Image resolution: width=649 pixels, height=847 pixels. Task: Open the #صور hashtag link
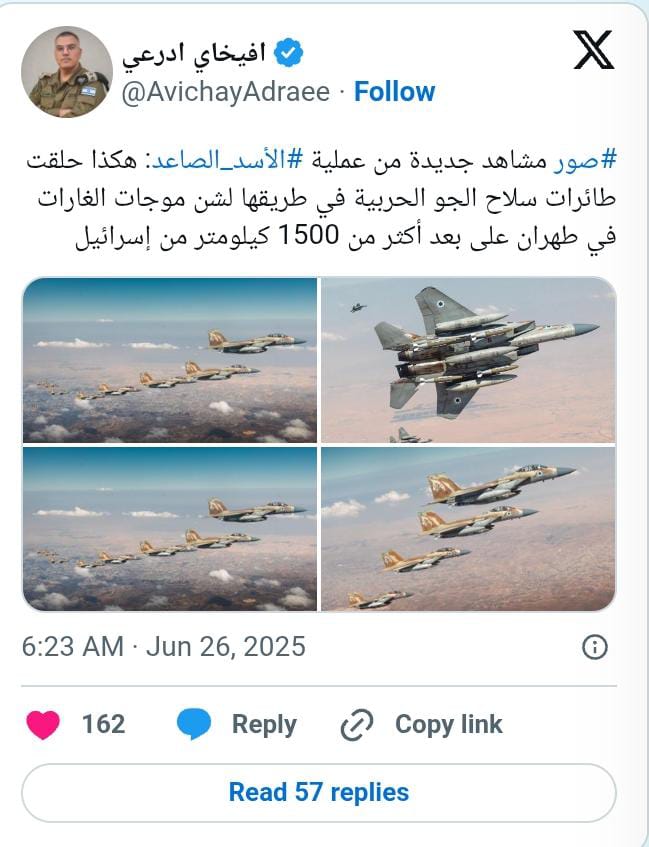(584, 160)
